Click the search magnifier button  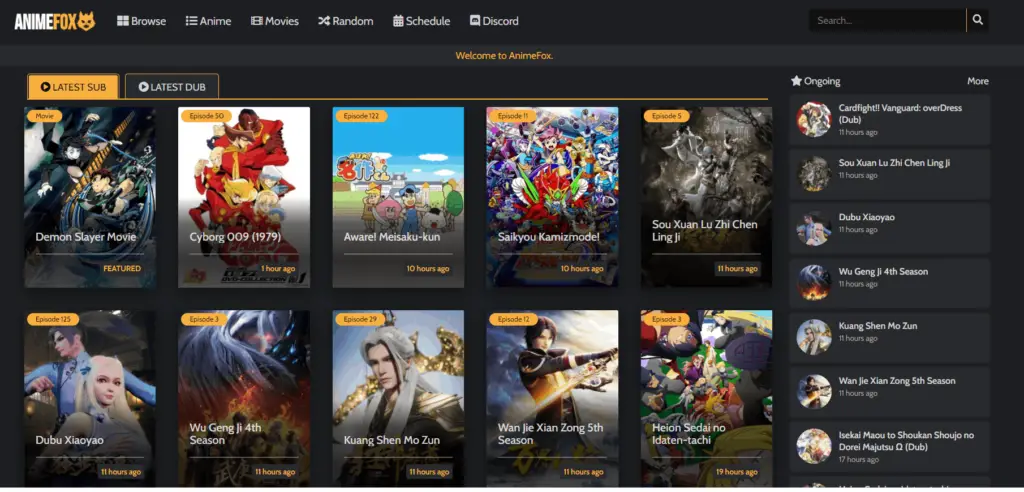point(978,20)
